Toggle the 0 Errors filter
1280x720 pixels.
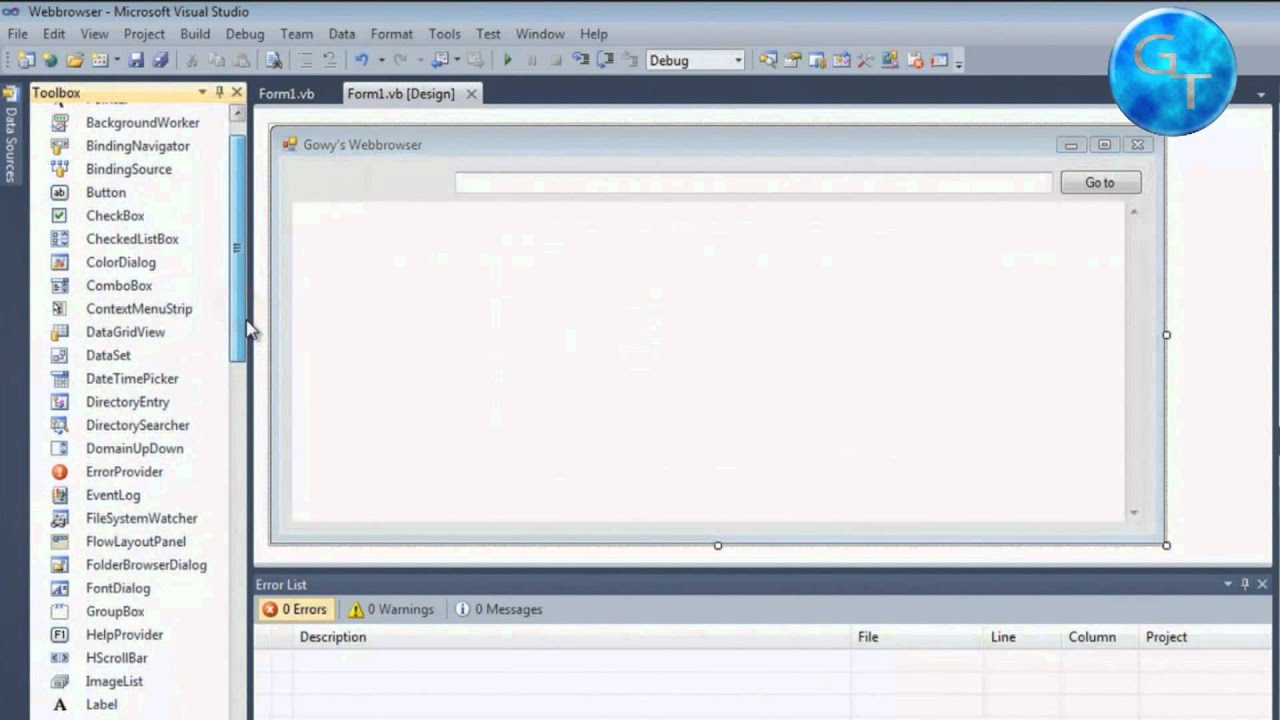coord(295,609)
